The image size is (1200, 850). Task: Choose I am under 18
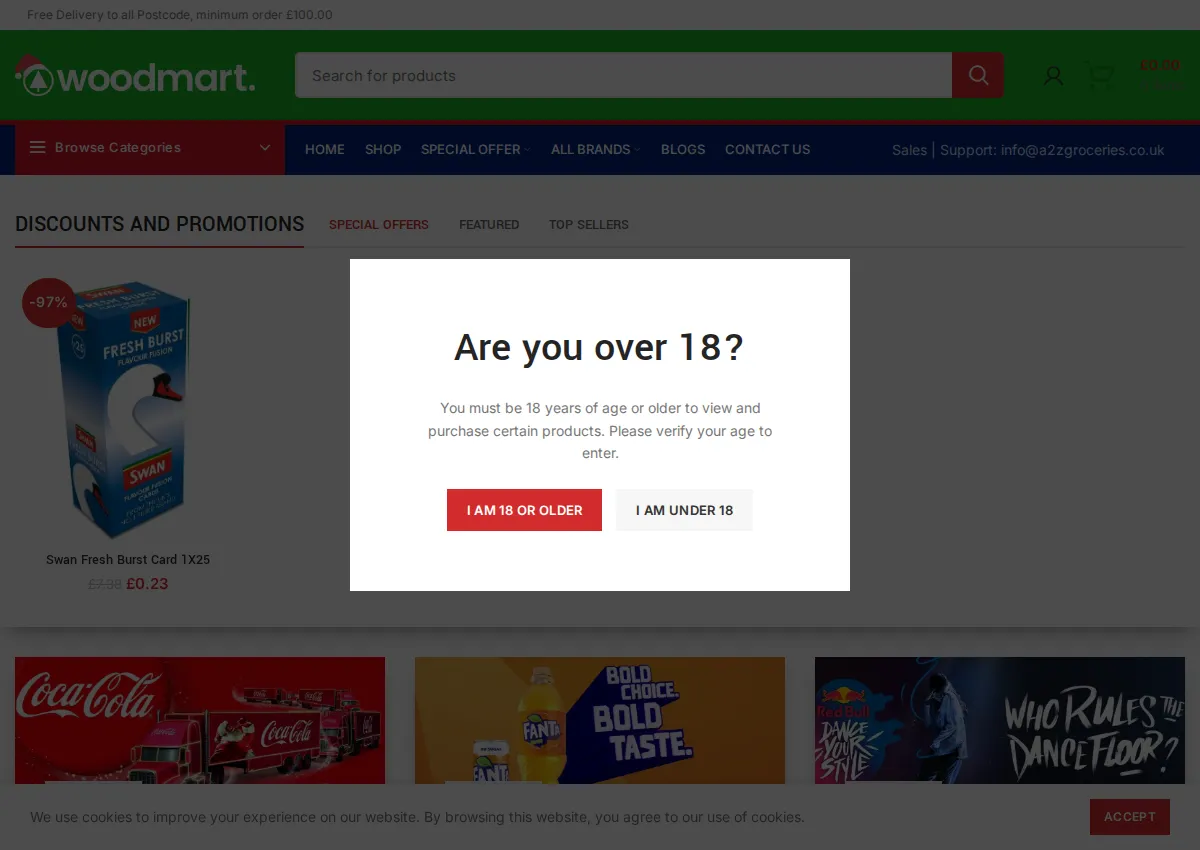pyautogui.click(x=684, y=510)
